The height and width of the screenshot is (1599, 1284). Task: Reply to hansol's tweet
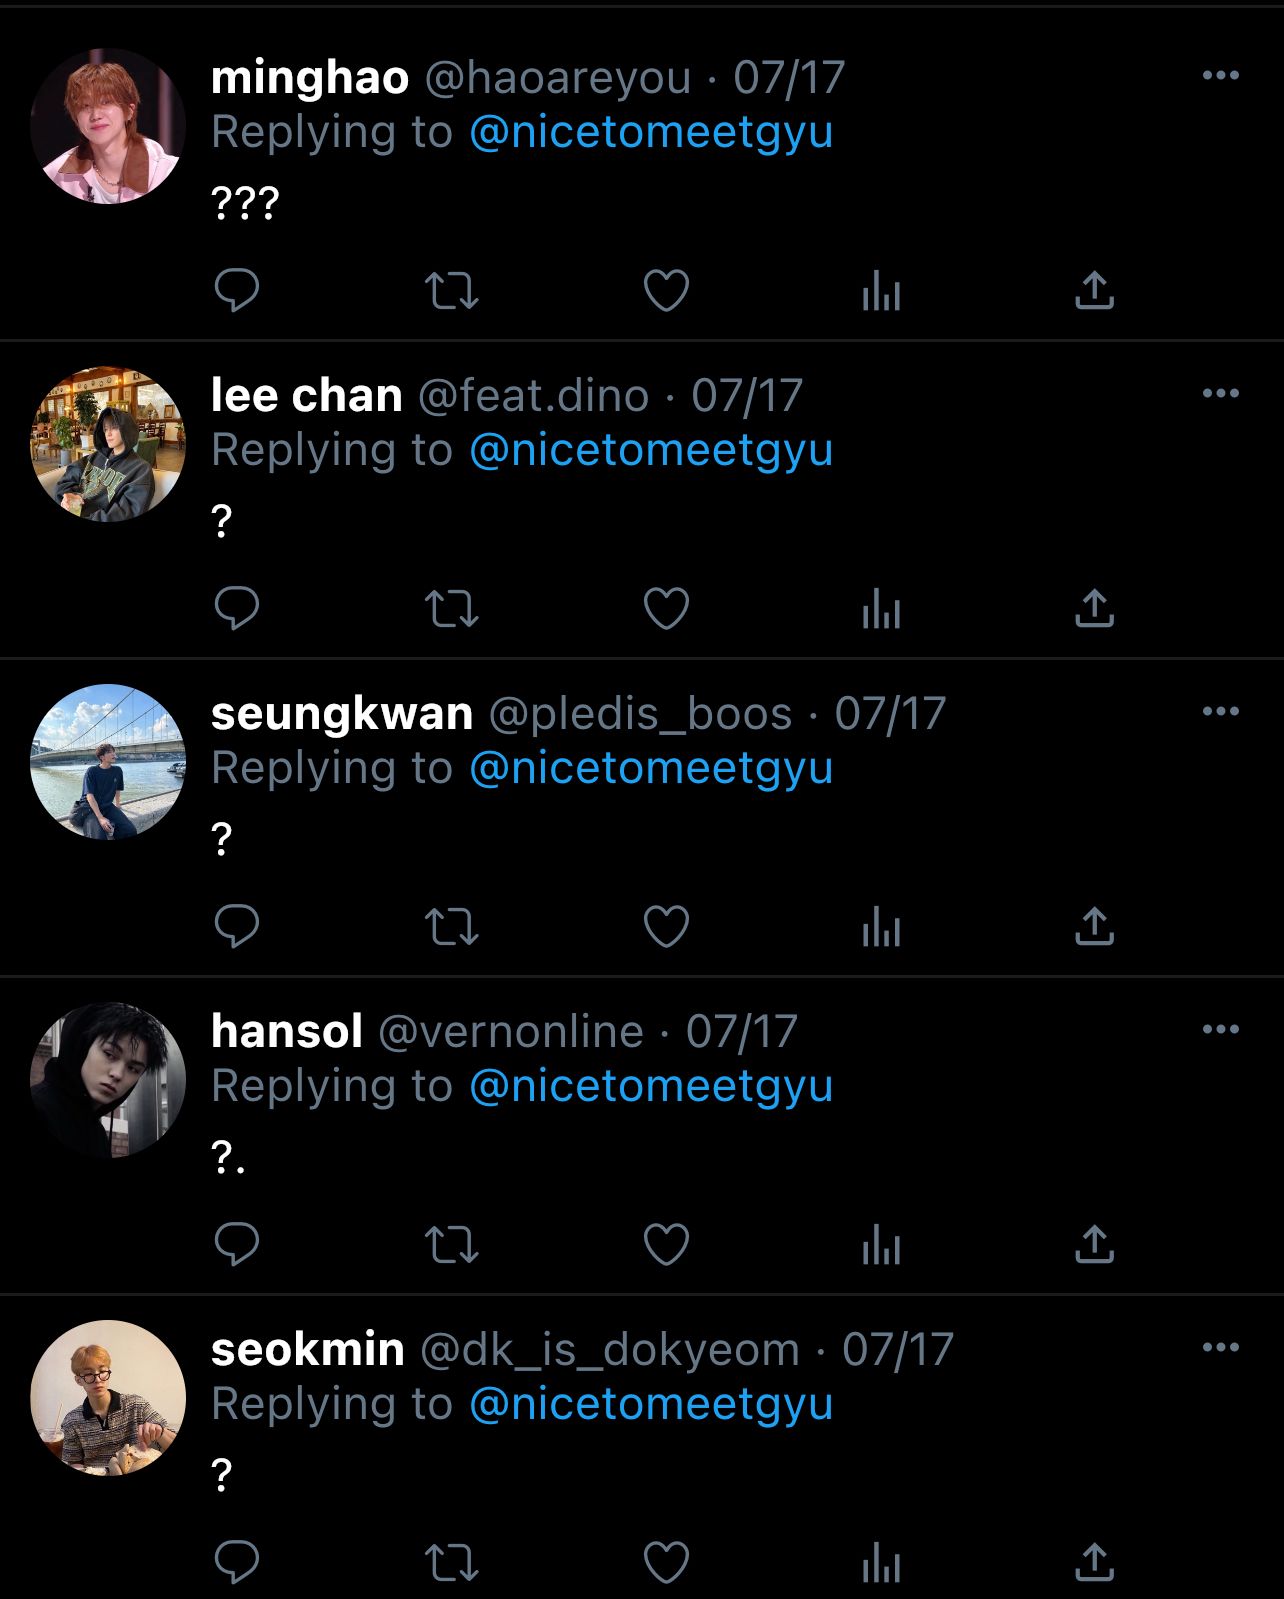point(237,1245)
